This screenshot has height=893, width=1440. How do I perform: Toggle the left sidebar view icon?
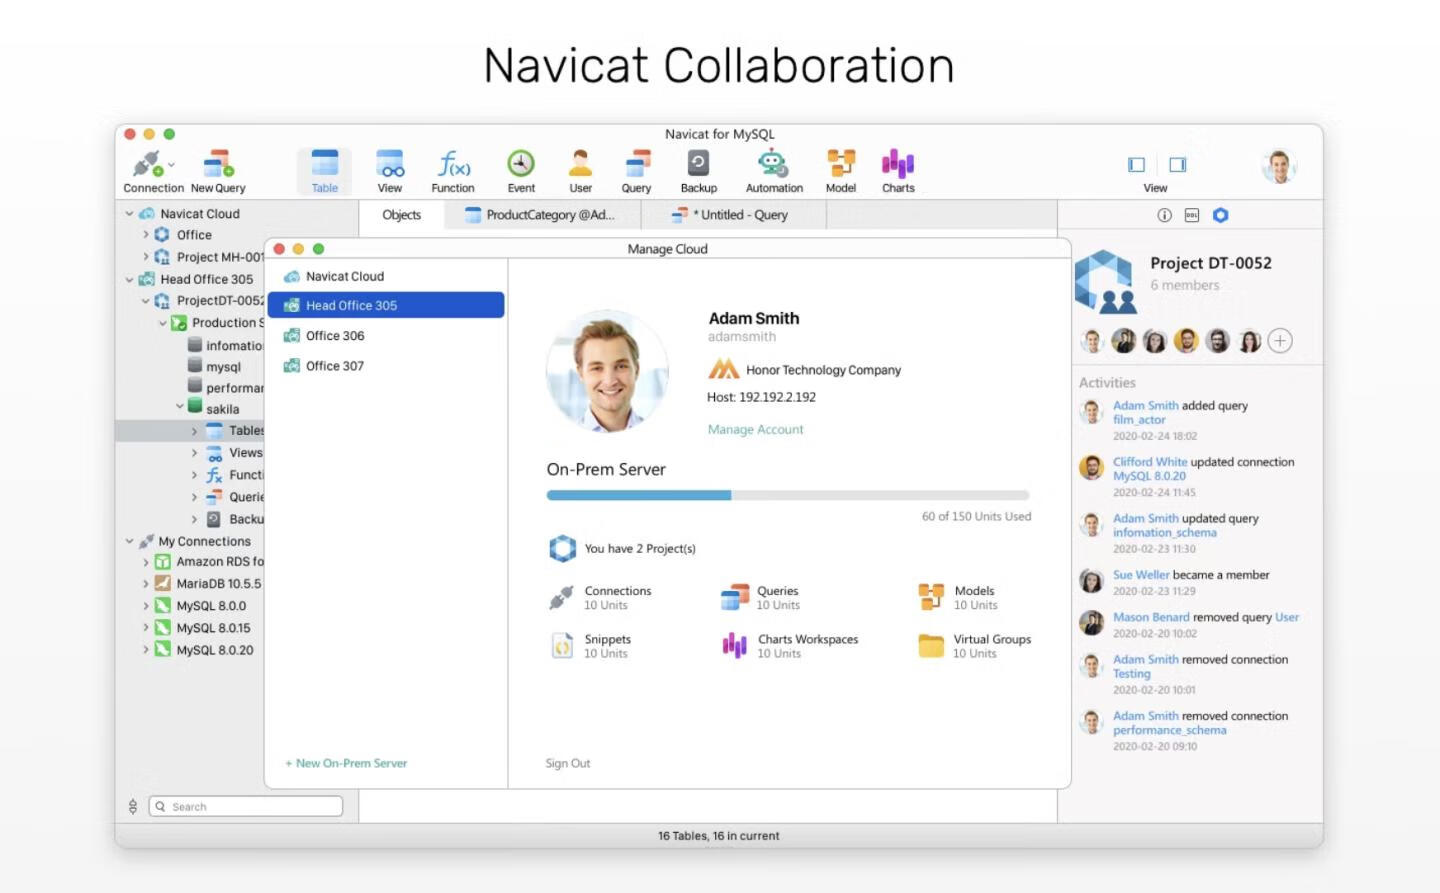coord(1136,164)
